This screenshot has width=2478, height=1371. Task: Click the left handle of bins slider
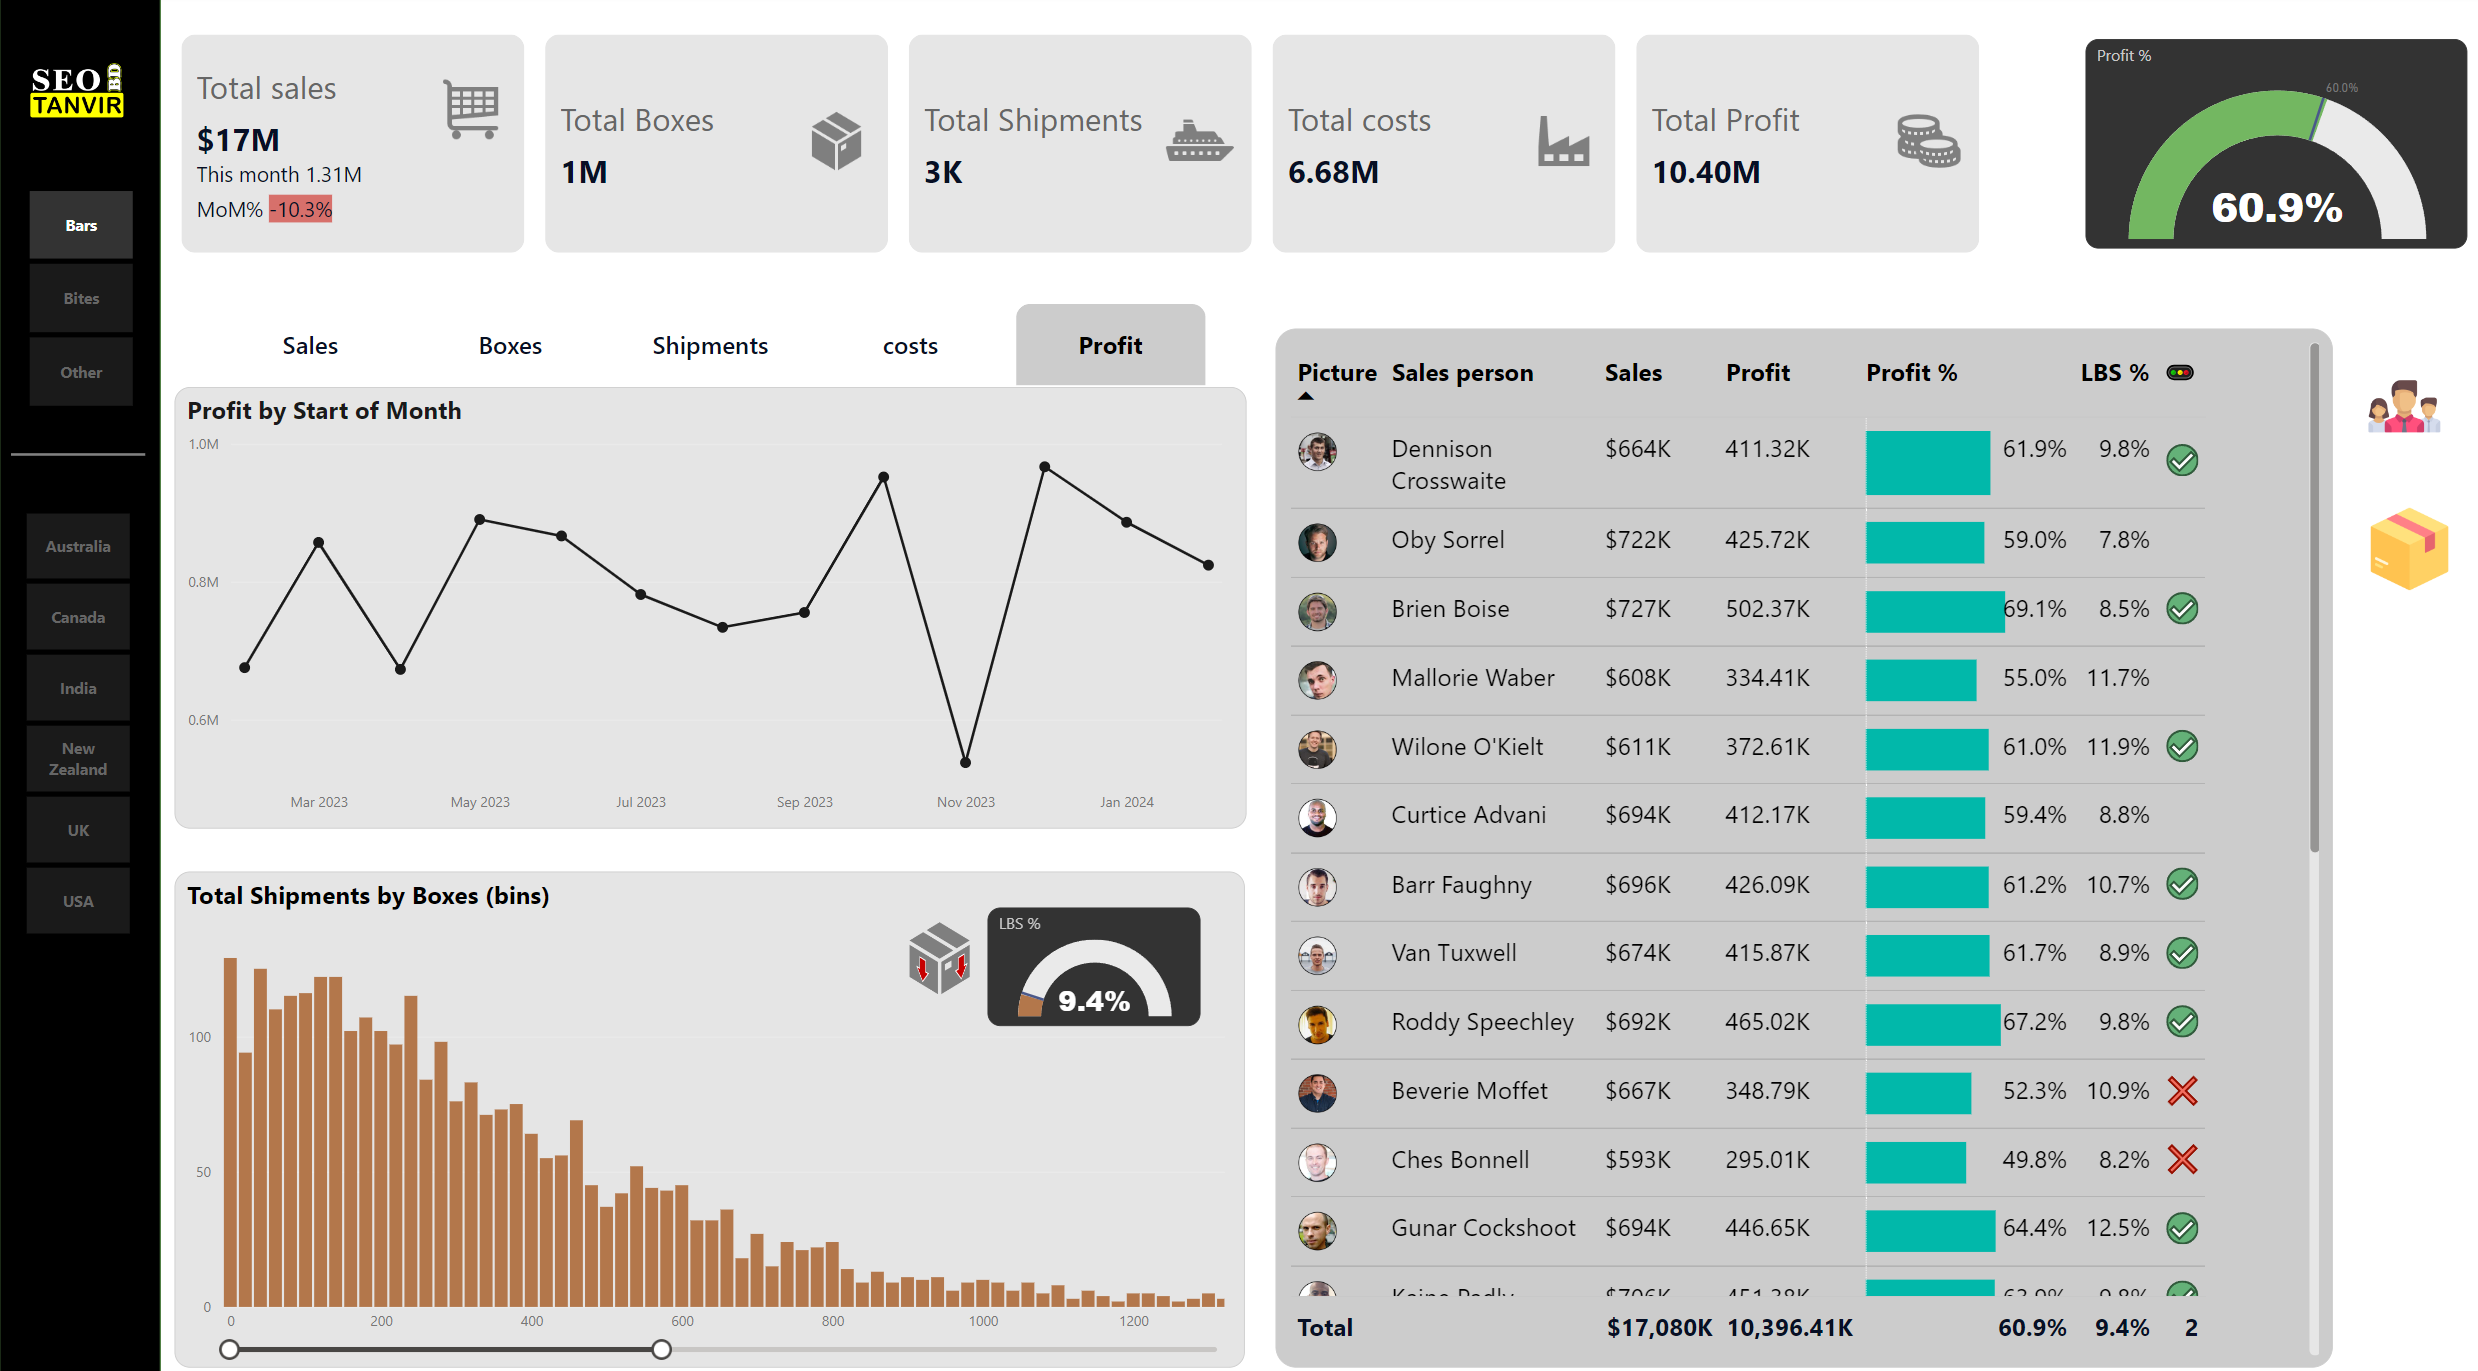click(x=229, y=1350)
